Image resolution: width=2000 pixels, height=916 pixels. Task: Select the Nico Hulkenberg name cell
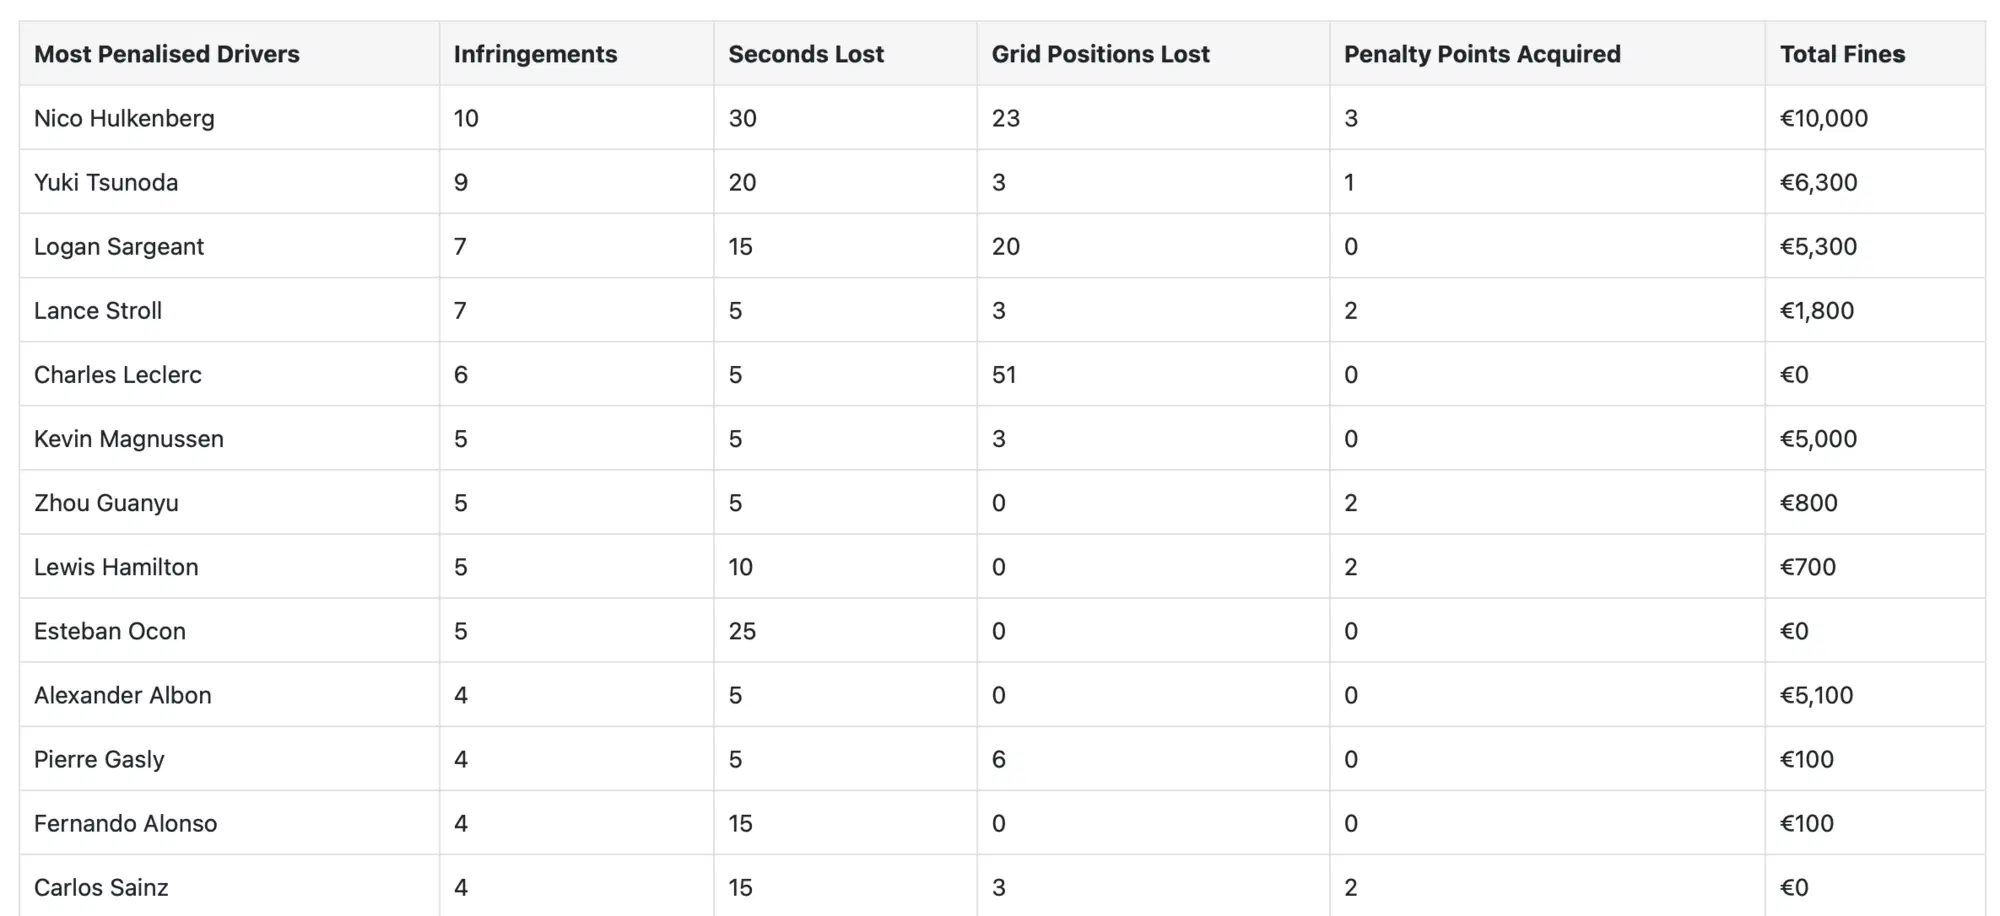[x=124, y=118]
